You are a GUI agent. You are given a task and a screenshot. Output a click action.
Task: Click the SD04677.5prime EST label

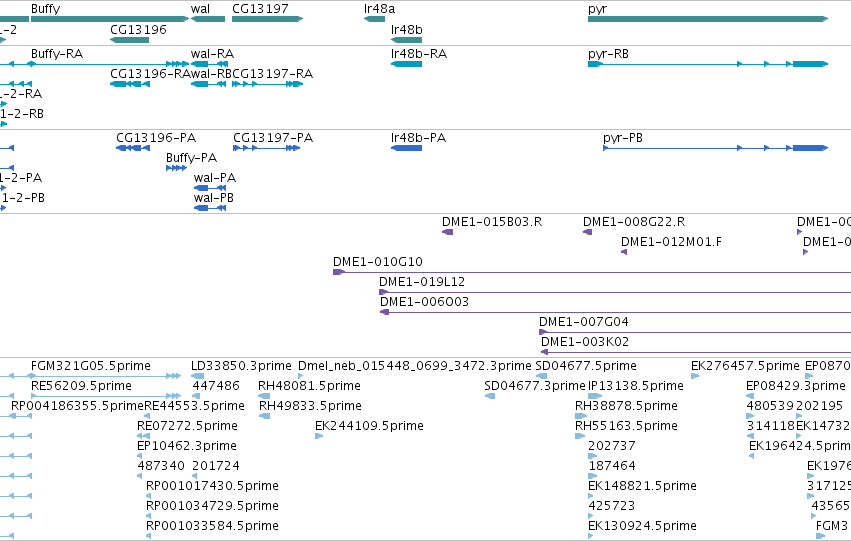coord(586,366)
